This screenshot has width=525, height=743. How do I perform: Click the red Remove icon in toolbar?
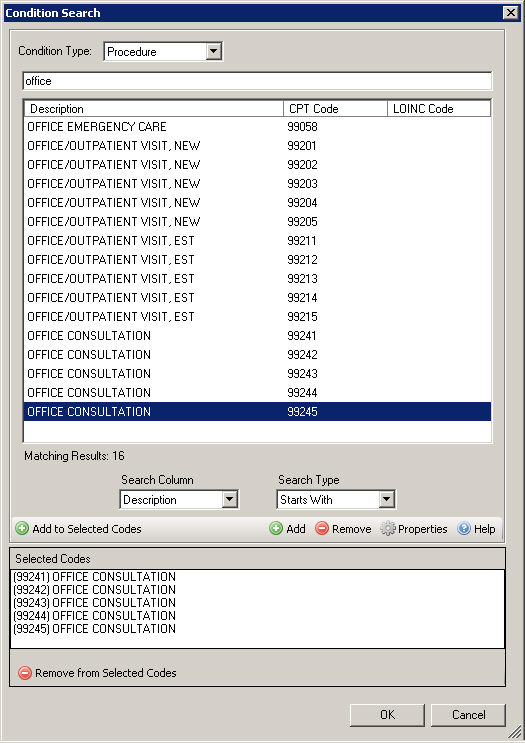pyautogui.click(x=322, y=528)
